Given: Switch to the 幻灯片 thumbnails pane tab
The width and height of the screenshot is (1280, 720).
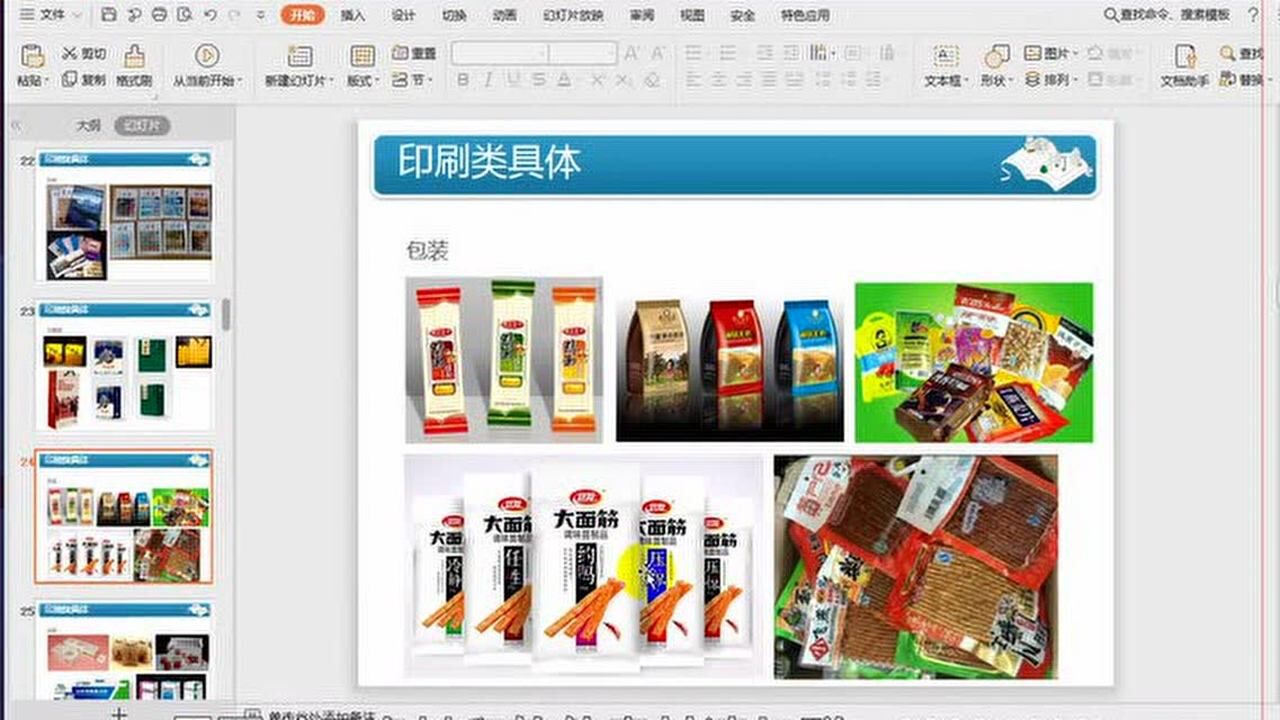Looking at the screenshot, I should pyautogui.click(x=142, y=125).
